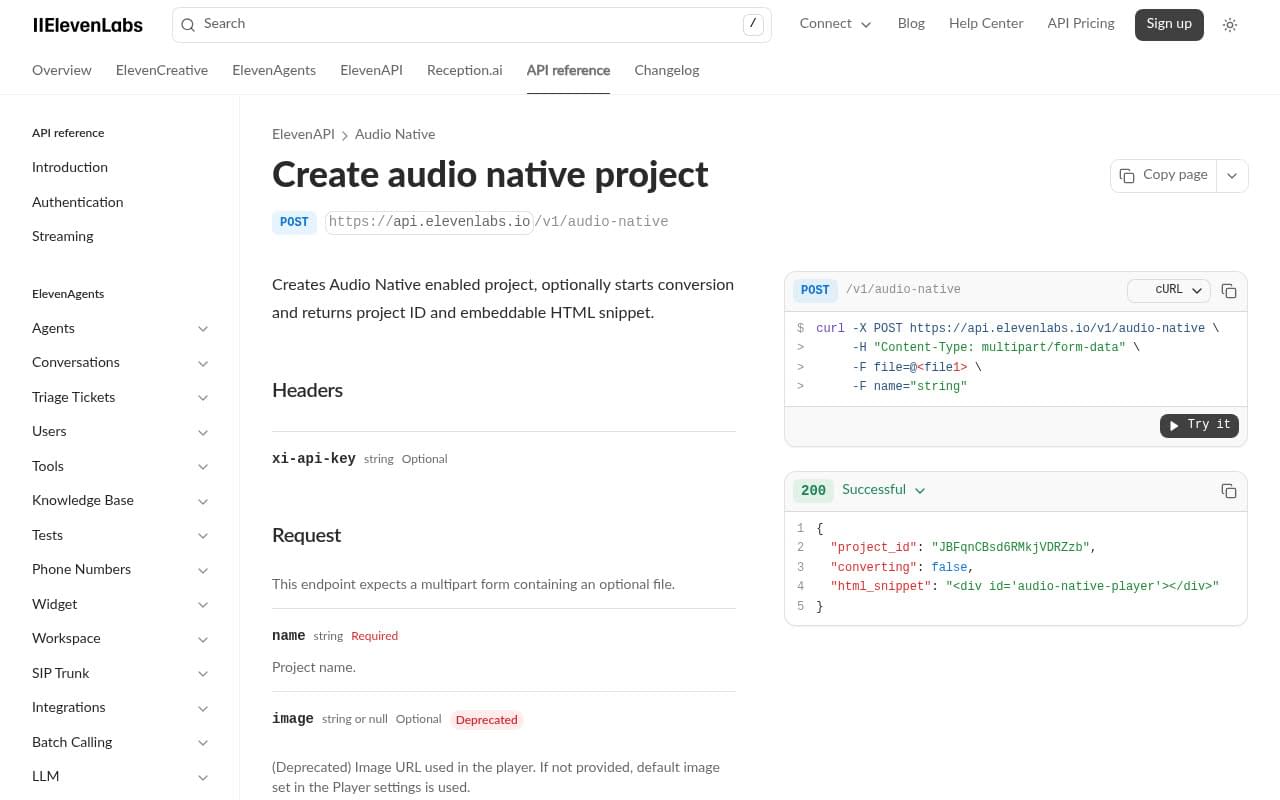1280x800 pixels.
Task: Select the API reference tab
Action: click(568, 71)
